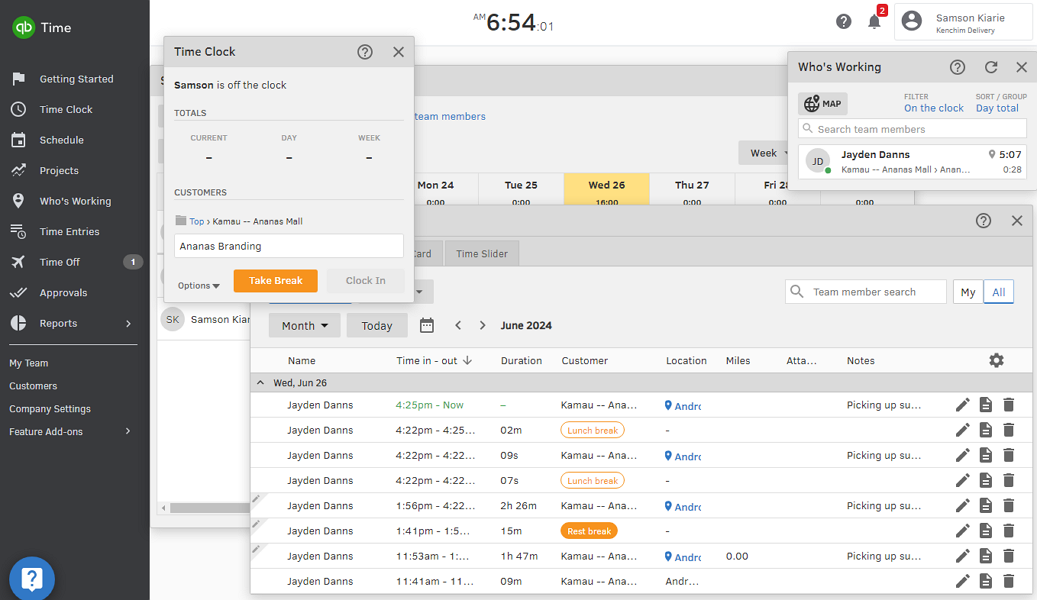
Task: Edit Jayden Danns's 4:25pm timesheet entry
Action: coord(962,405)
